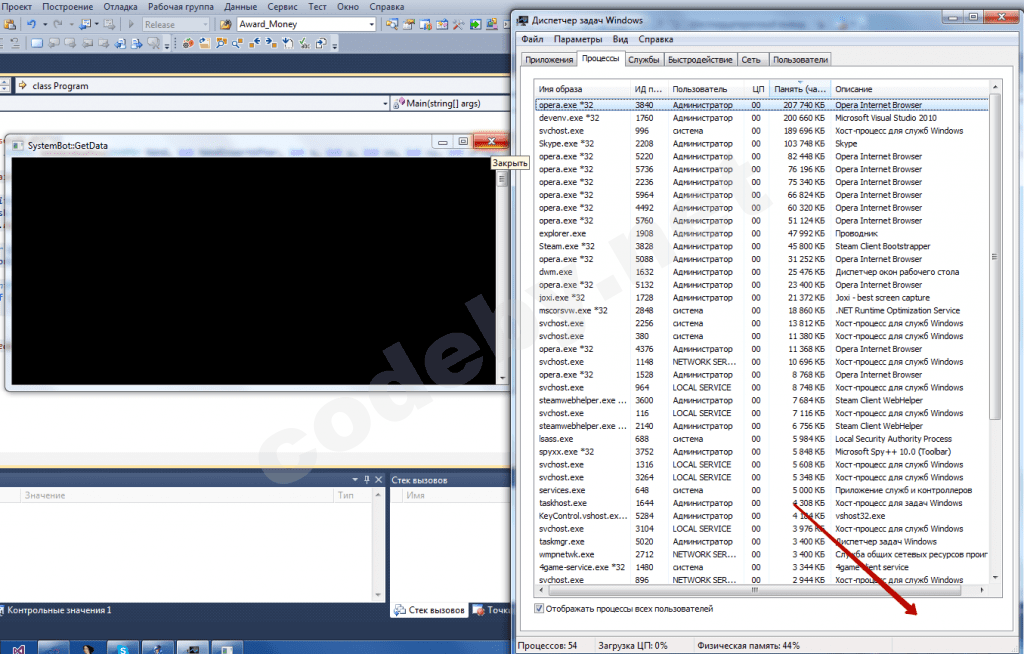Select the dwm.exe process row

coord(761,272)
